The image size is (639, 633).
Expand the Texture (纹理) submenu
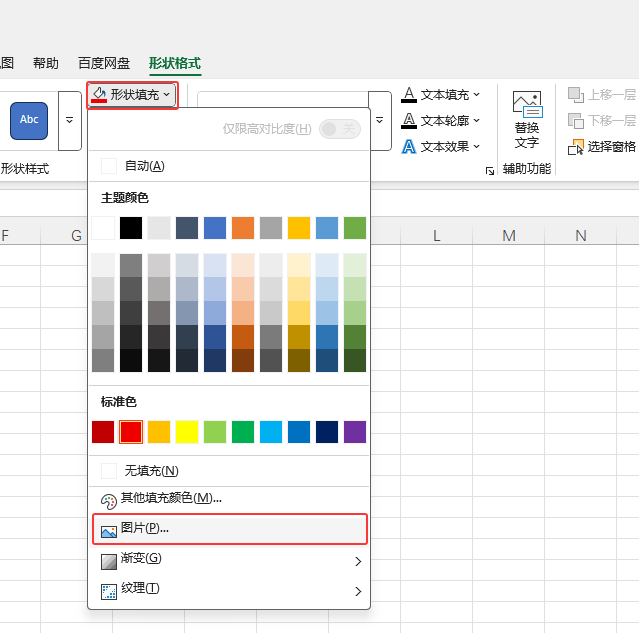[229, 591]
